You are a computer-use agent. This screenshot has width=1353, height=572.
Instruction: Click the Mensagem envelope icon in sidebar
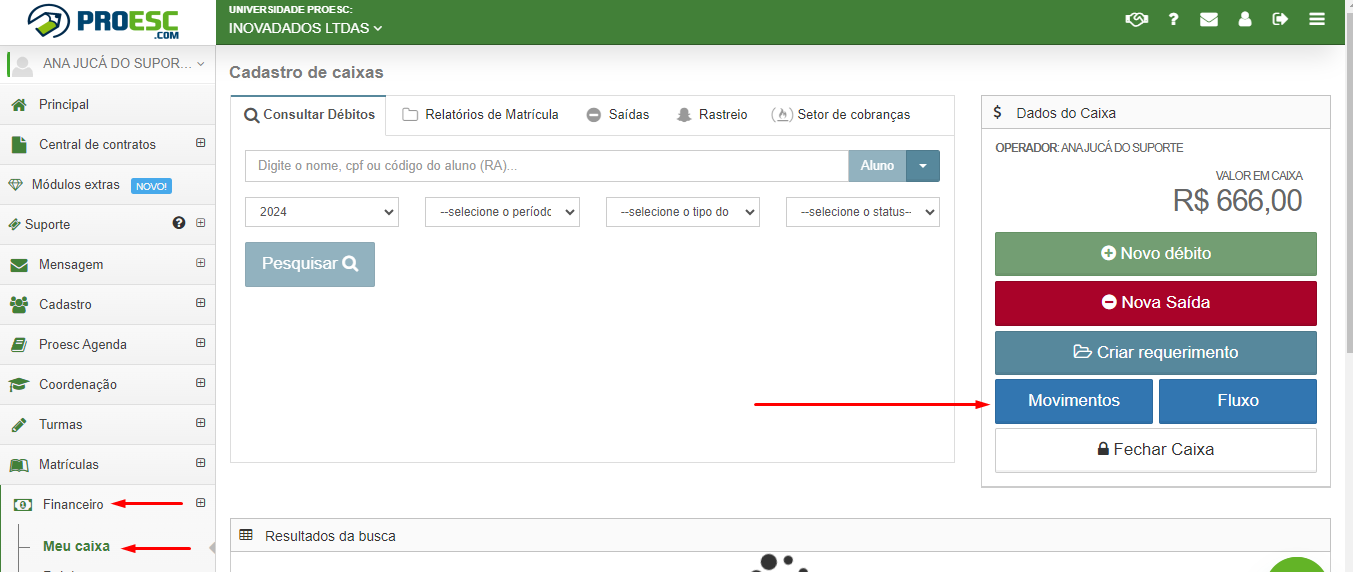click(18, 265)
